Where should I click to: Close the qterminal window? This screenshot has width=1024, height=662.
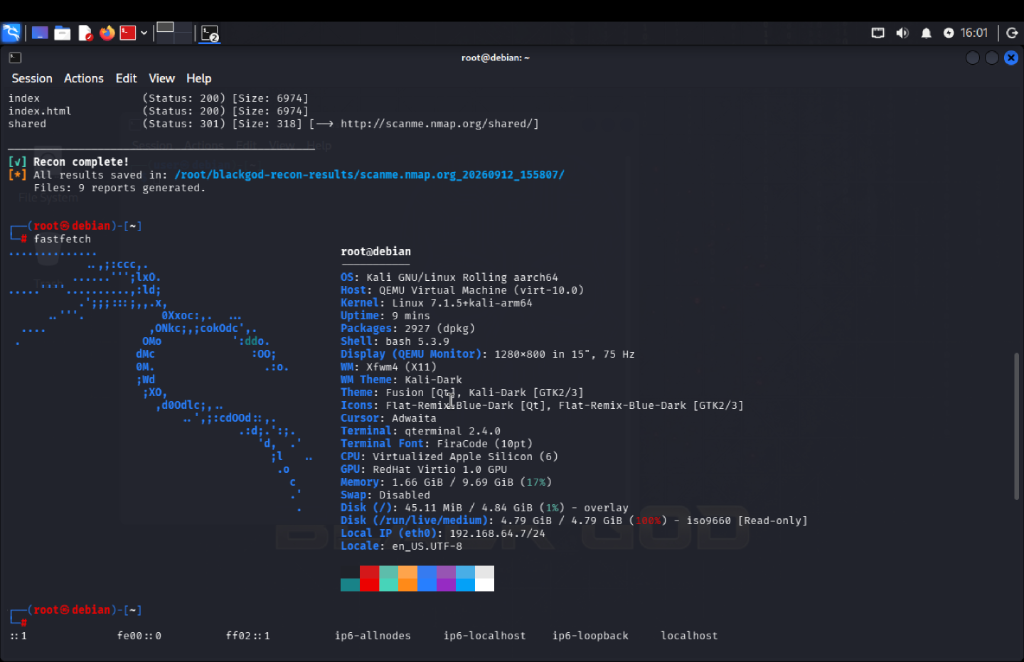[1011, 57]
